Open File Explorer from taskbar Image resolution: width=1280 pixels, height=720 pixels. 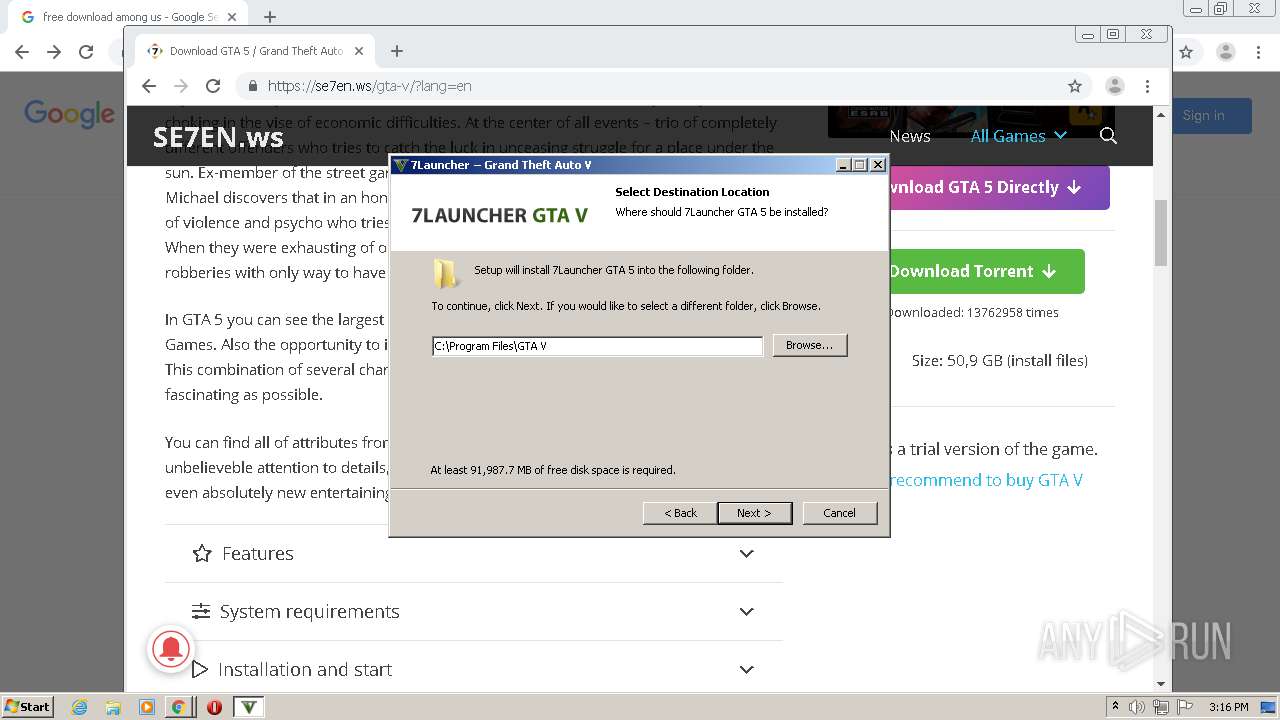(x=113, y=707)
